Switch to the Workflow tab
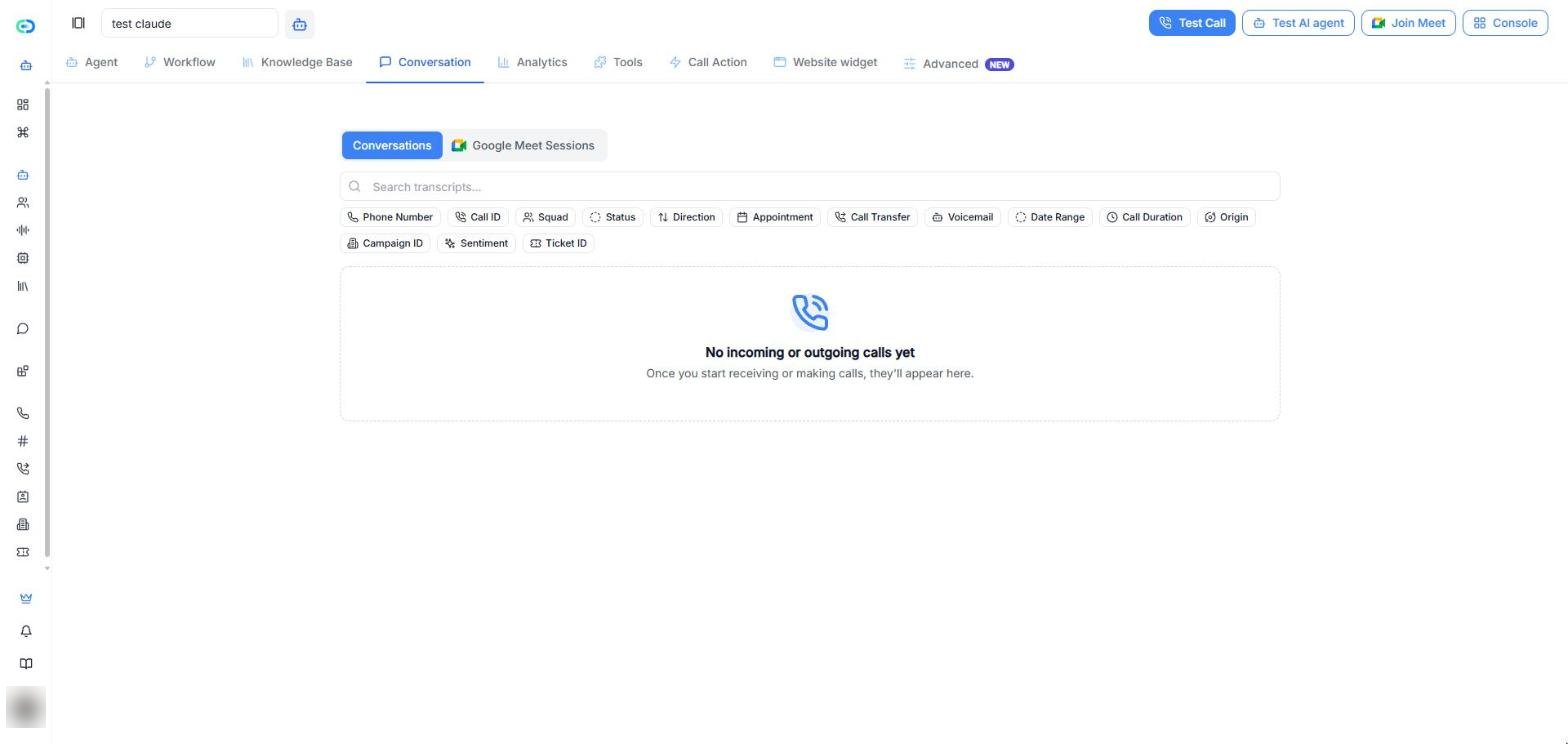 click(180, 62)
